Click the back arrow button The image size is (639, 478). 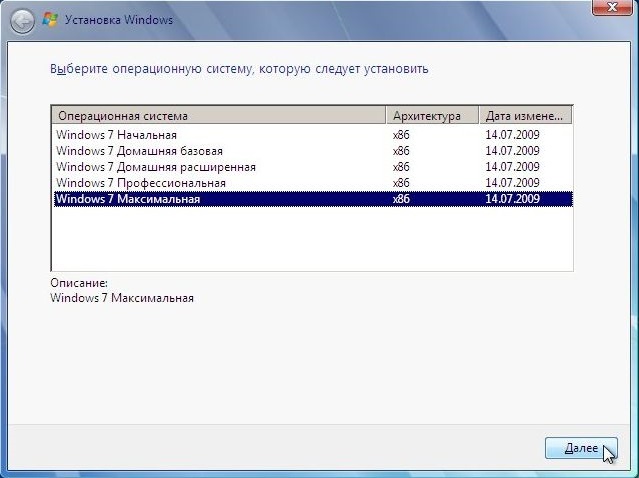pos(22,21)
